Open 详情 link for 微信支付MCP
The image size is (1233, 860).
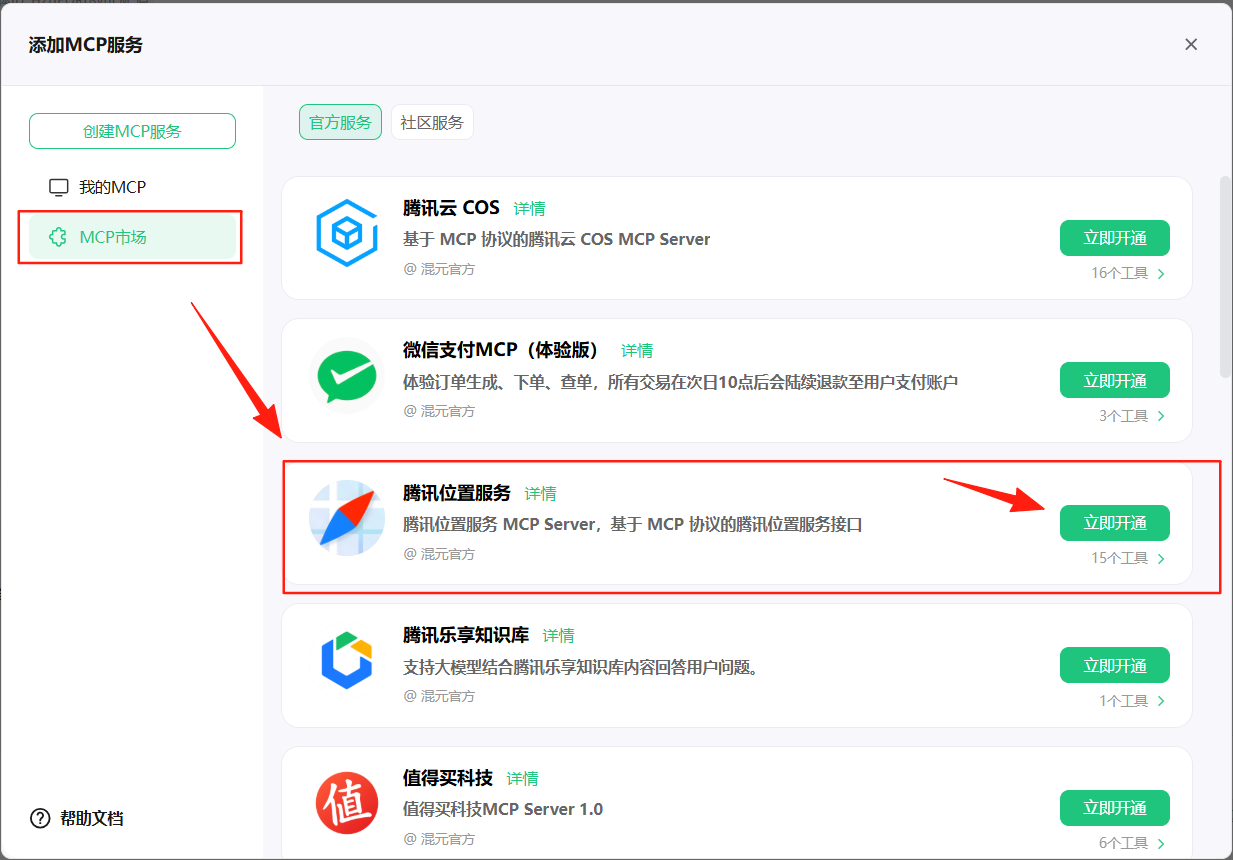coord(637,350)
